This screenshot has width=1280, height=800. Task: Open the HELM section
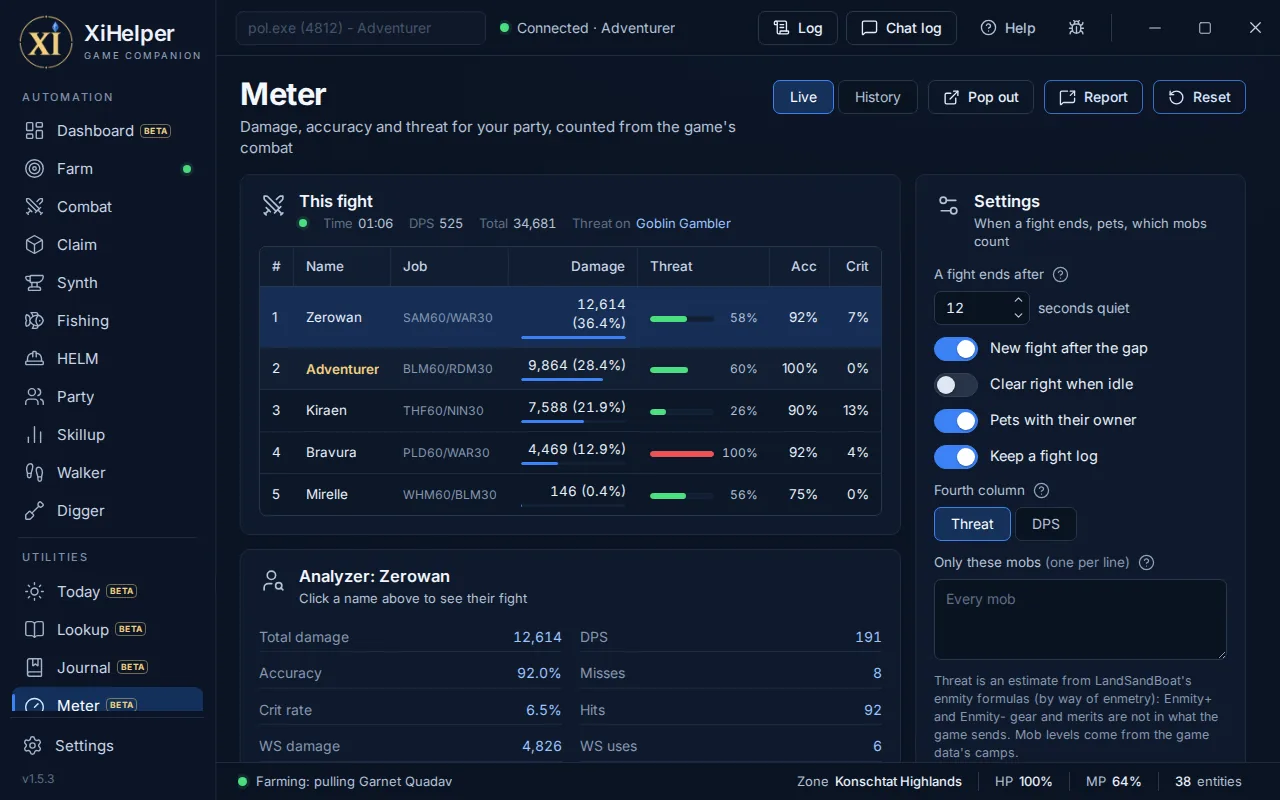tap(107, 359)
